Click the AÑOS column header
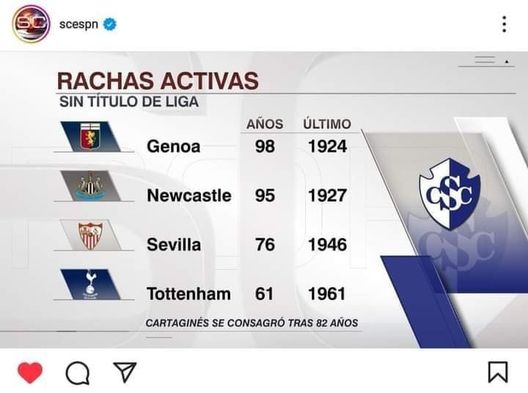 pos(265,124)
